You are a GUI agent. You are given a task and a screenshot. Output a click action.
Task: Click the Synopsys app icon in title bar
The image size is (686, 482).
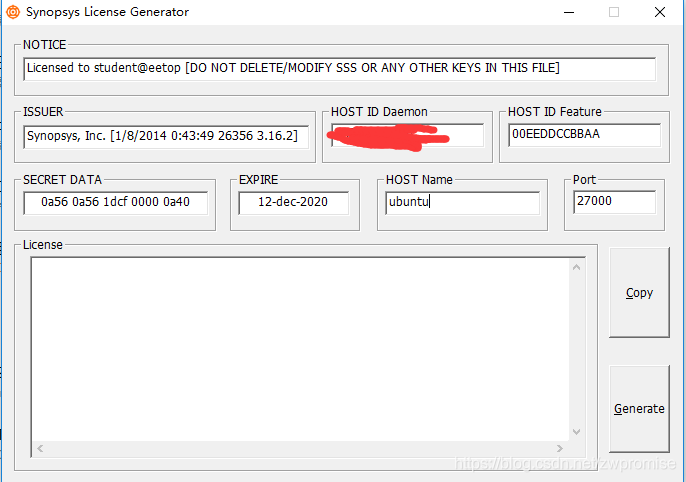click(13, 12)
